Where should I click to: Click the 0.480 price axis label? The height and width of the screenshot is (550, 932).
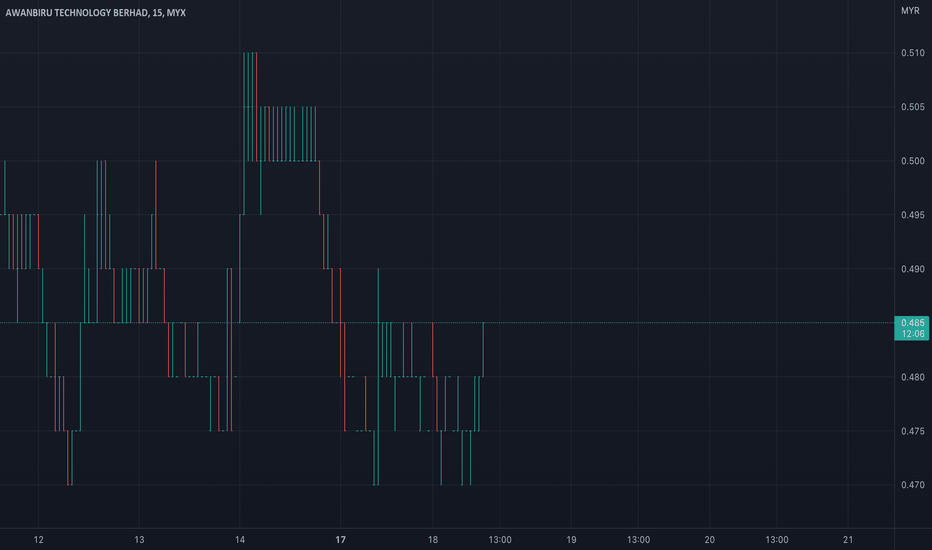click(x=912, y=377)
